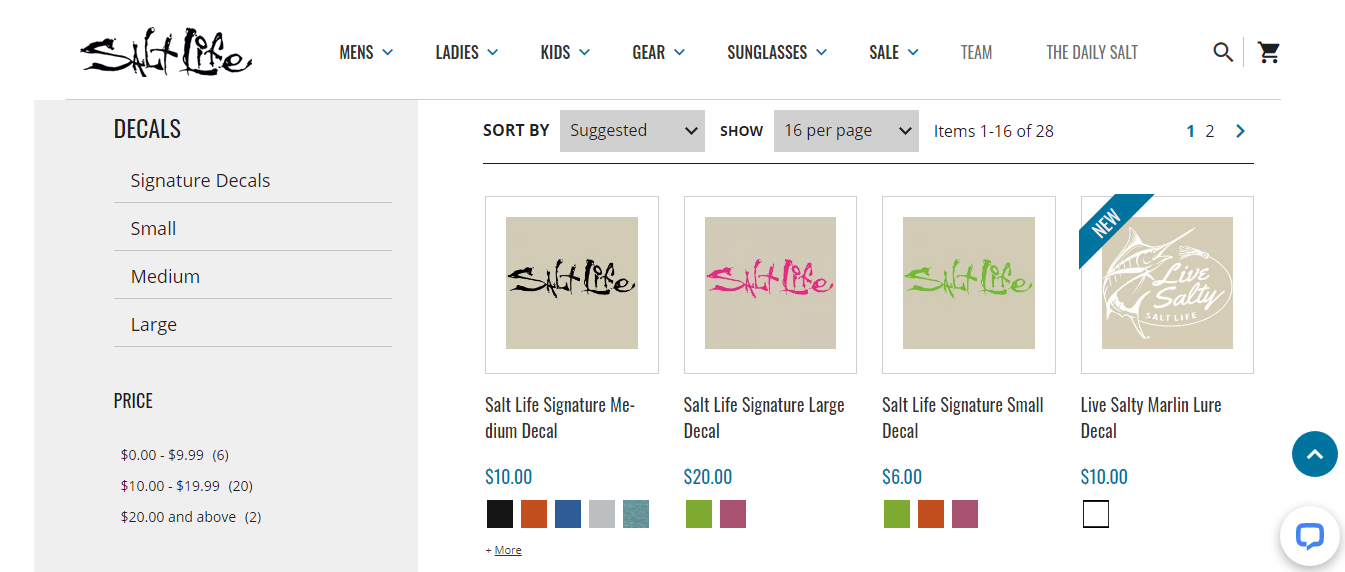The image size is (1345, 572).
Task: Expand the Sunglasses menu
Action: (777, 52)
